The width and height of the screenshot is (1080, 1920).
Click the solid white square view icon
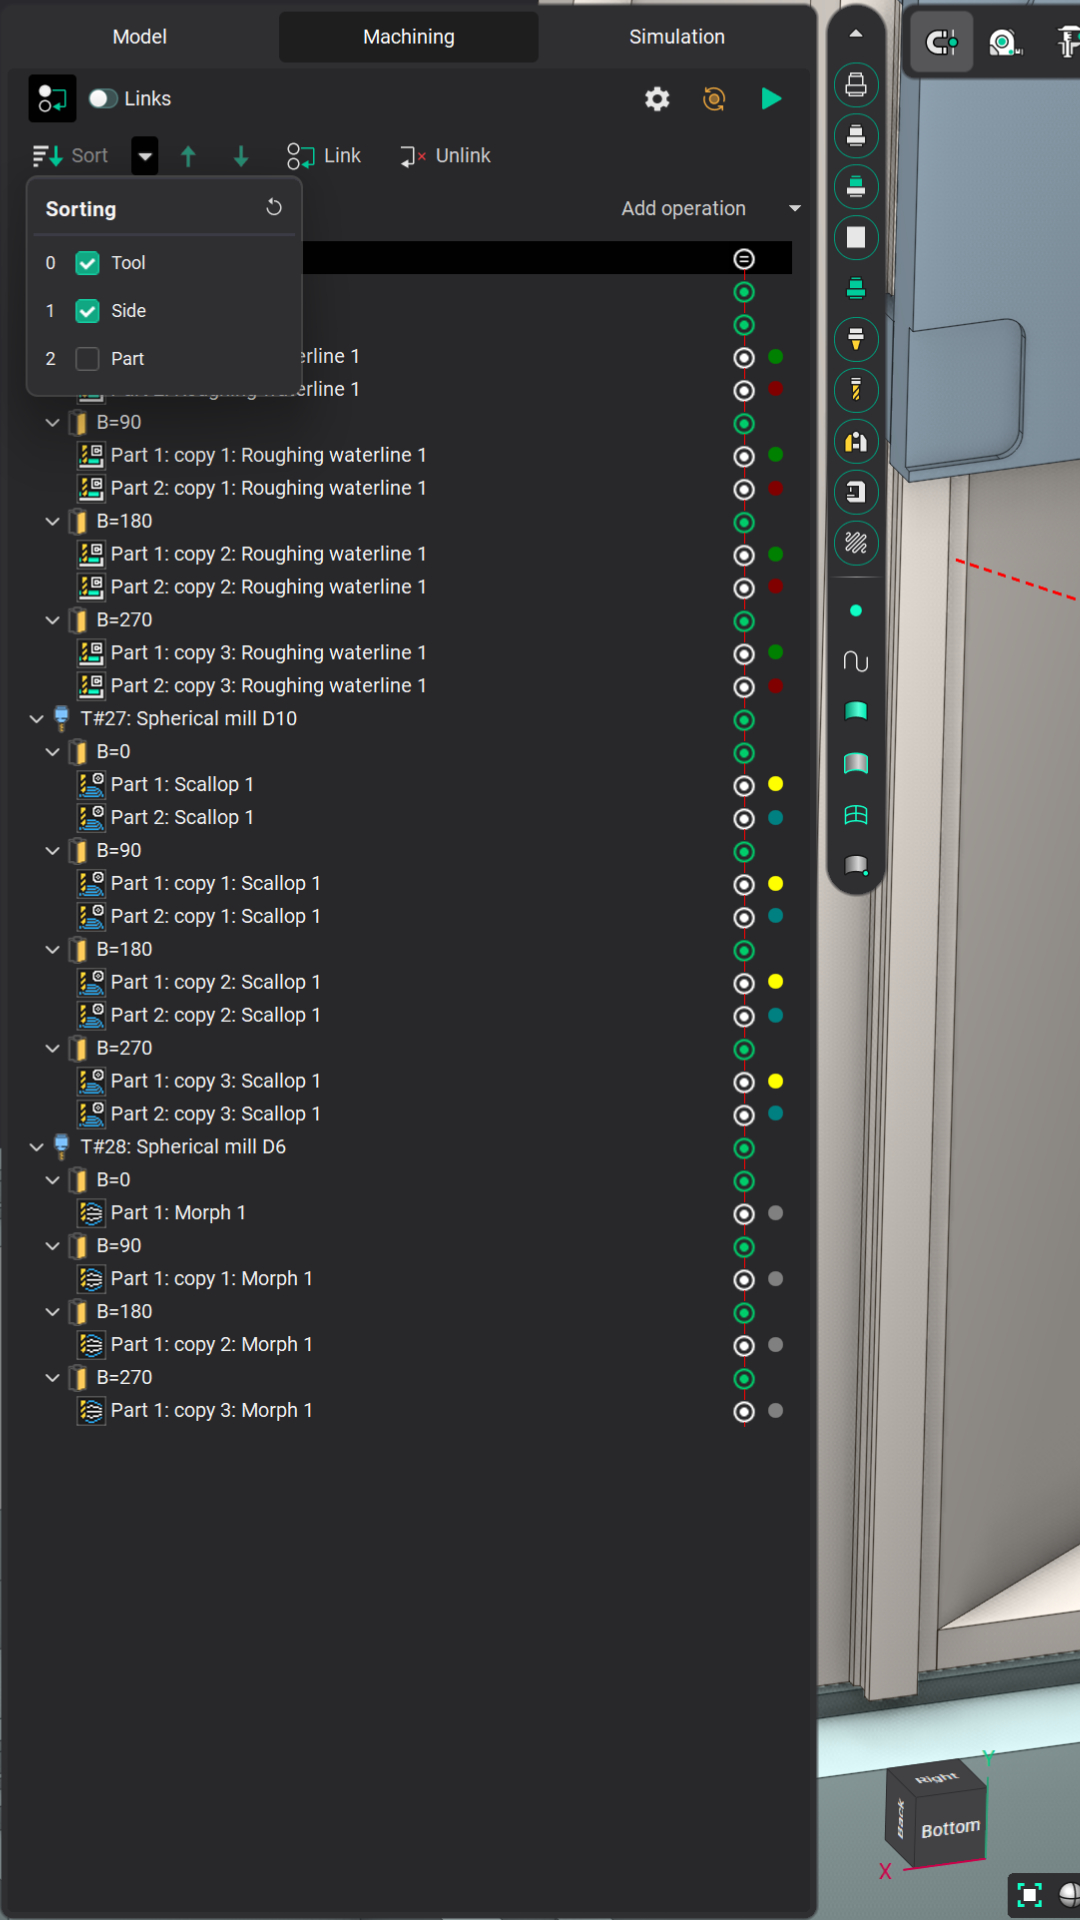pos(856,238)
